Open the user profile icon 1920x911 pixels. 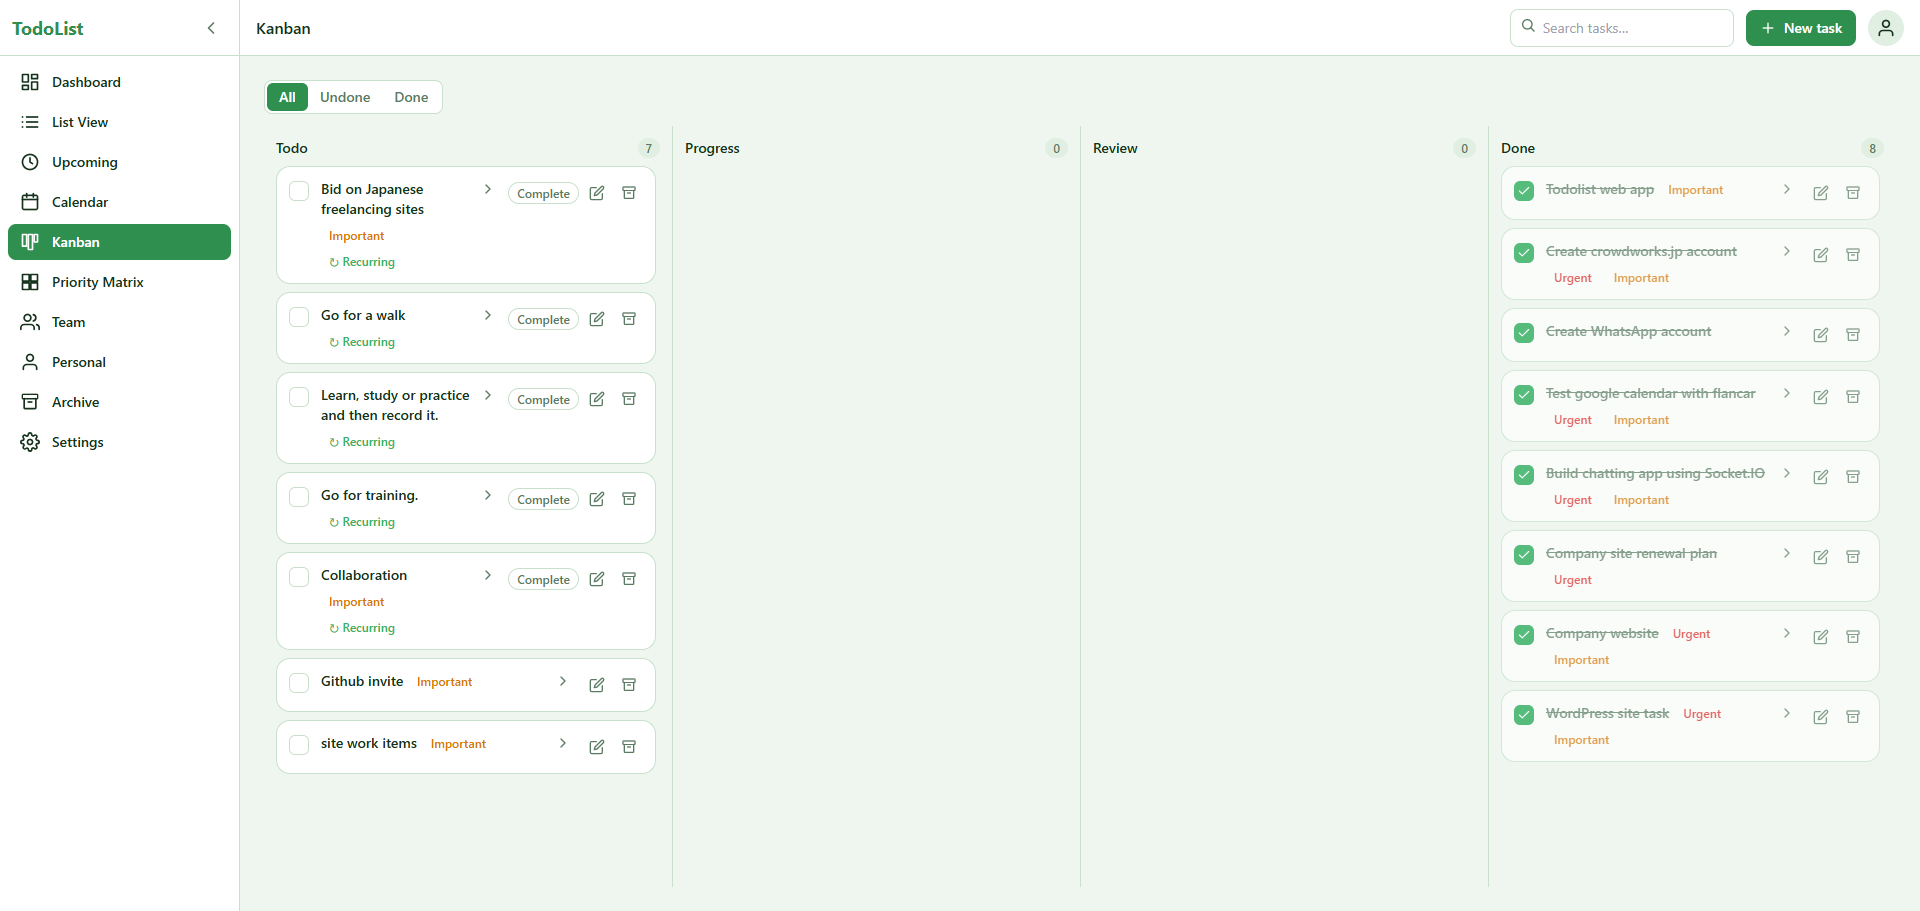pyautogui.click(x=1885, y=28)
